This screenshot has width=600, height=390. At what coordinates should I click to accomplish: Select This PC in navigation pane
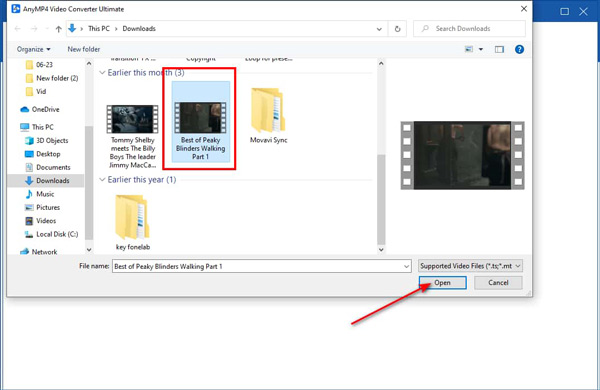click(x=37, y=127)
